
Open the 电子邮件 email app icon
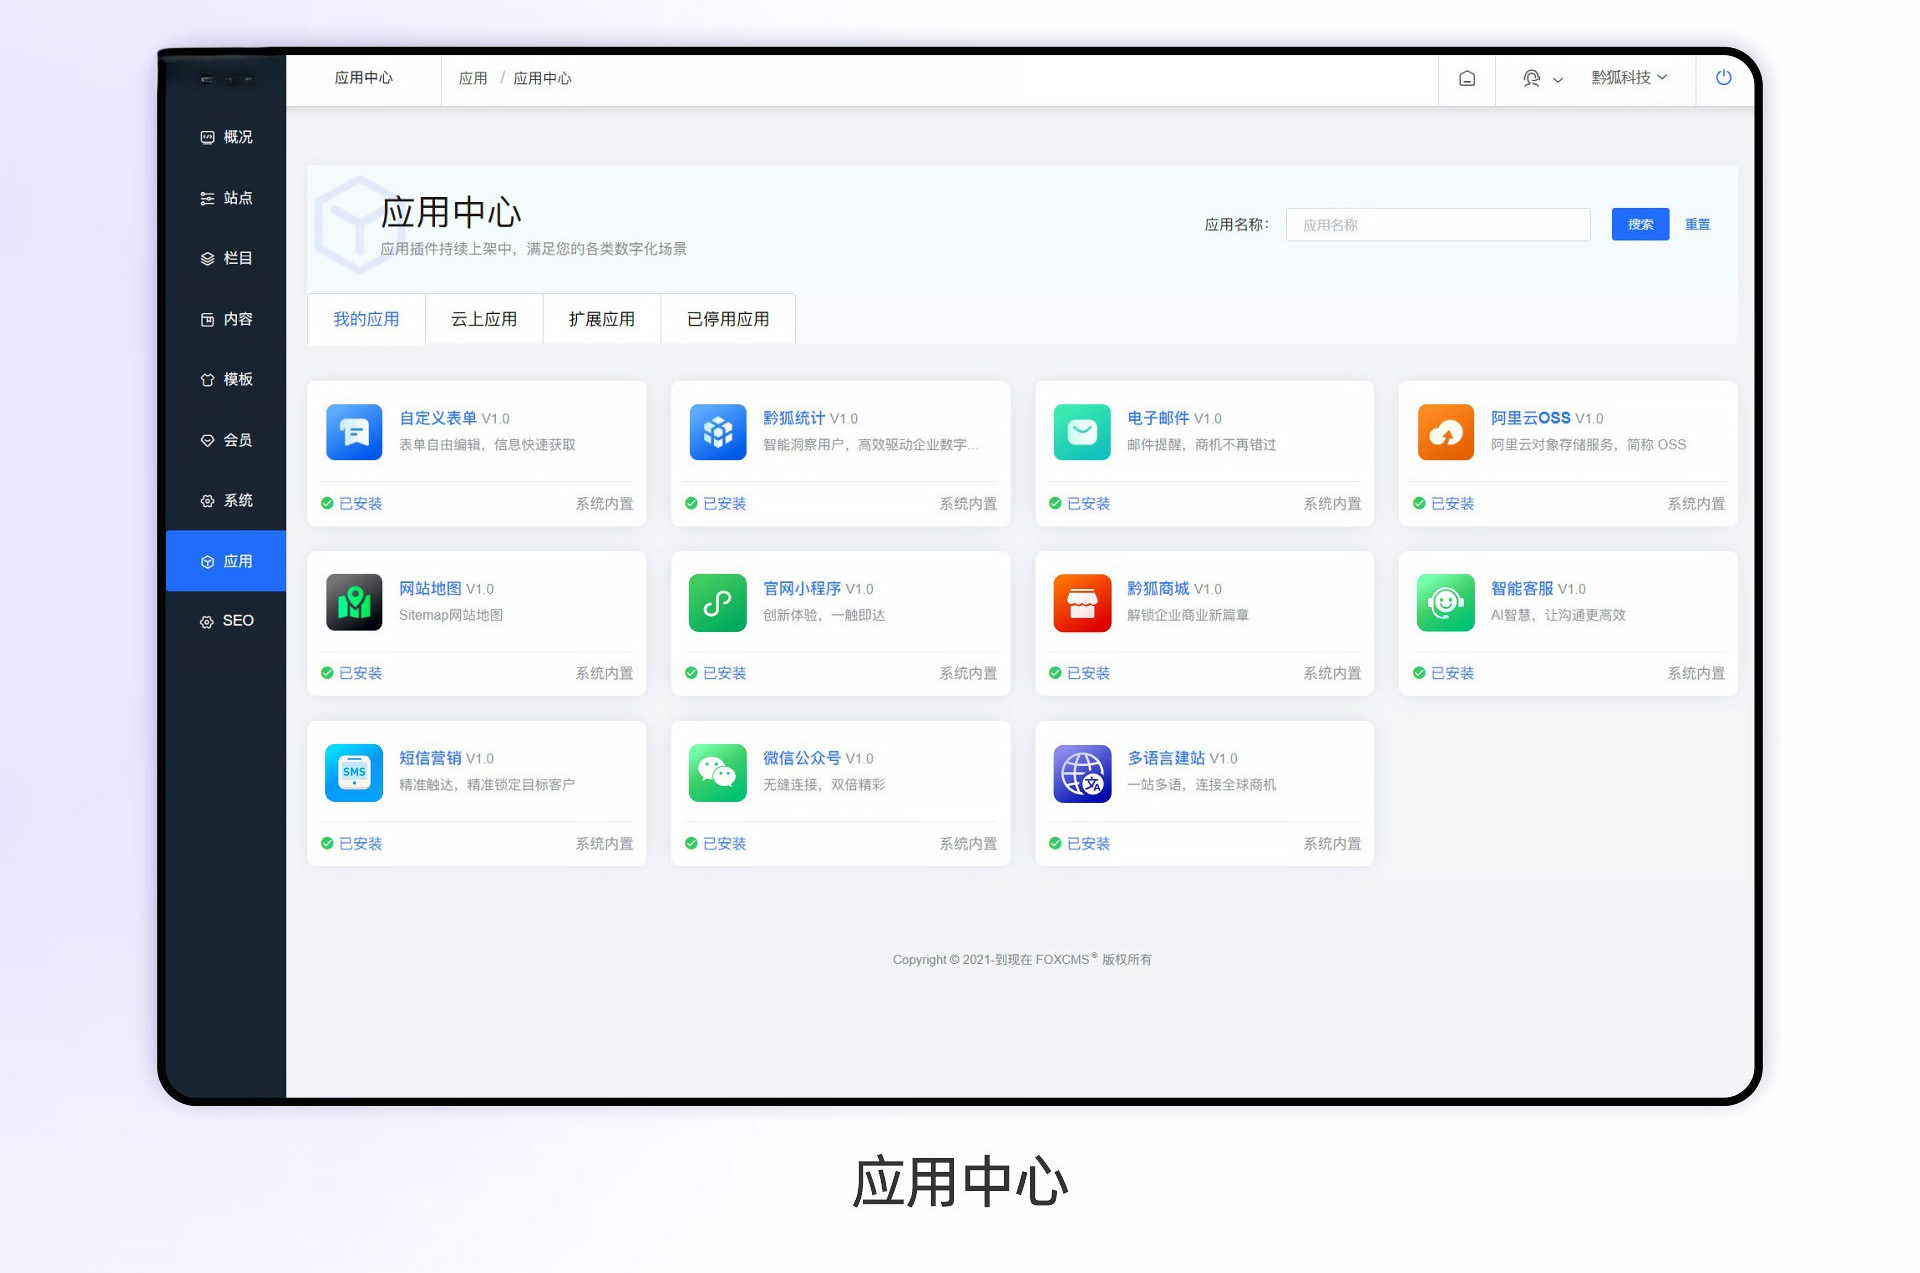coord(1082,432)
